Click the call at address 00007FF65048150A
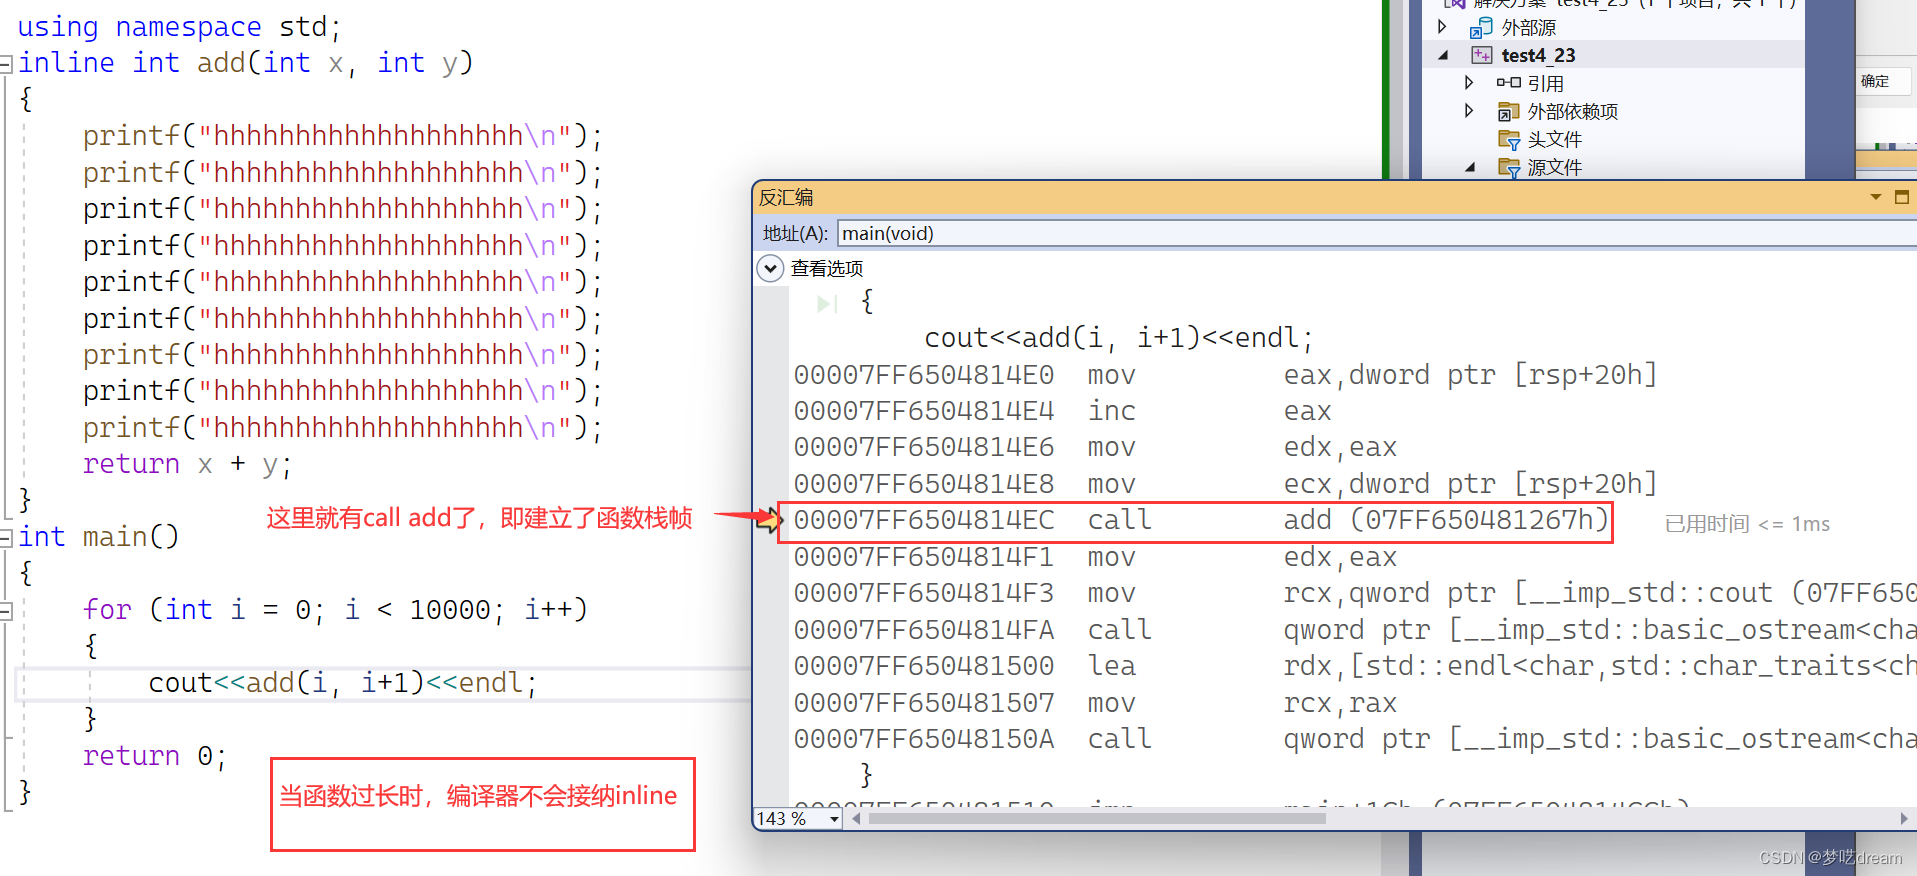The image size is (1917, 876). (1354, 739)
